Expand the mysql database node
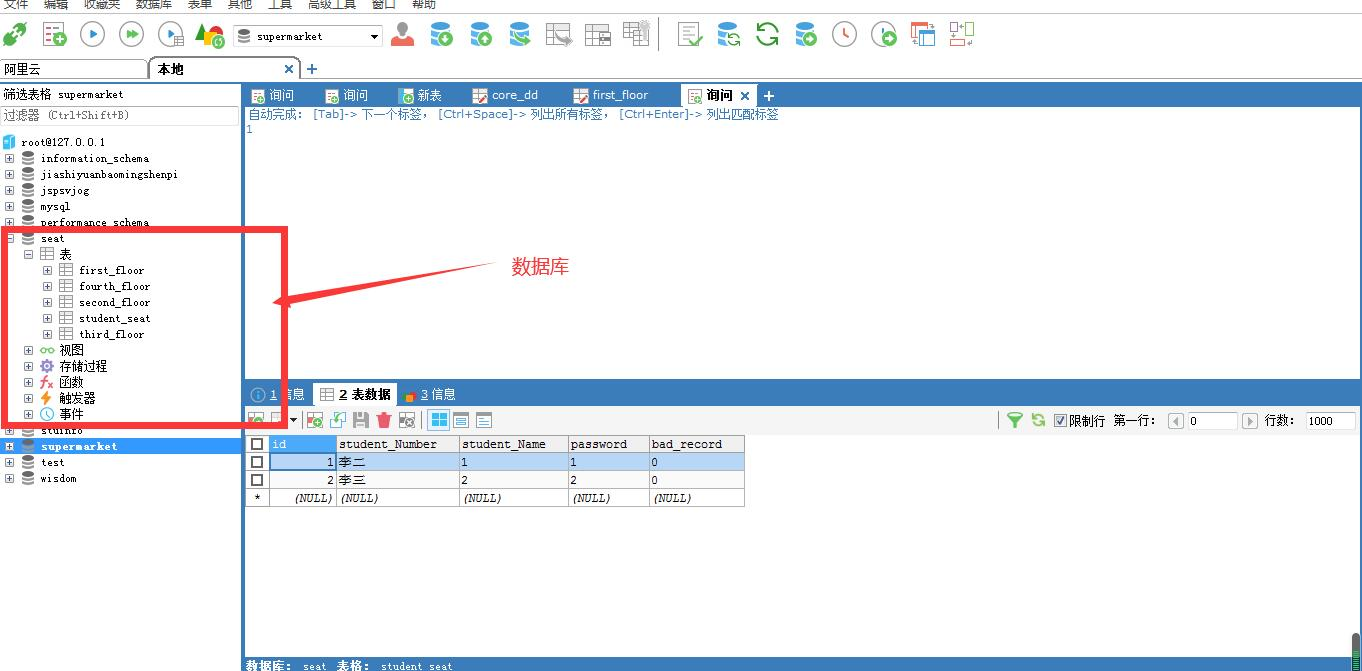Screen dimensions: 1362x671 [10, 206]
